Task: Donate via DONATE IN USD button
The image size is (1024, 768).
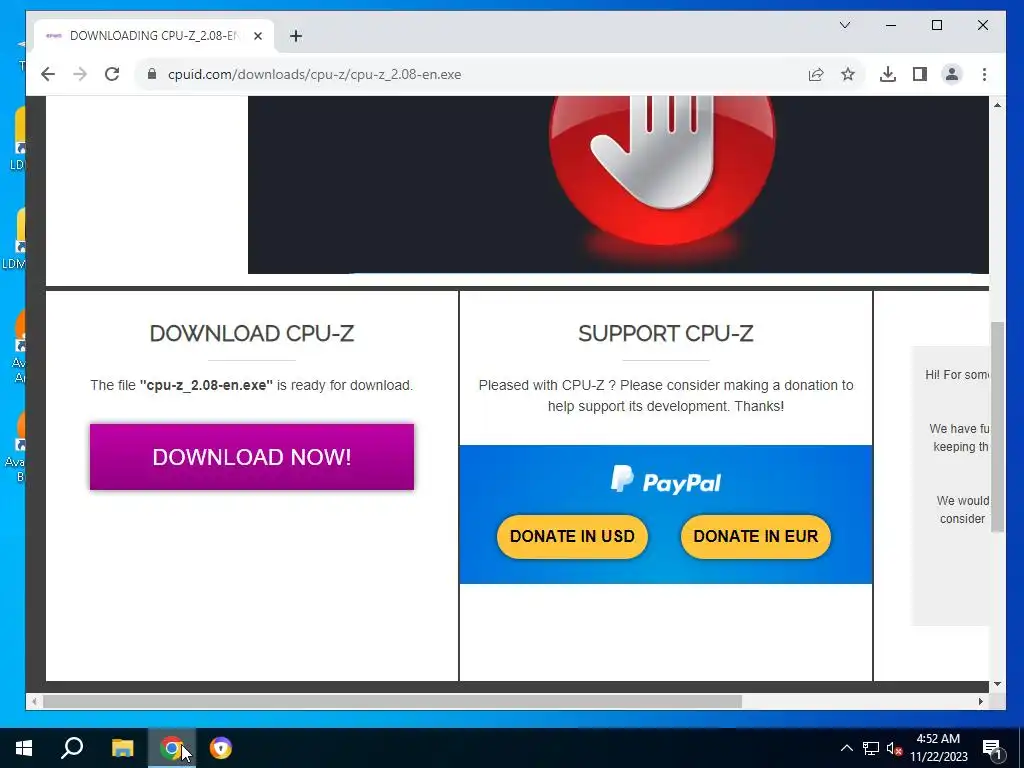Action: tap(572, 536)
